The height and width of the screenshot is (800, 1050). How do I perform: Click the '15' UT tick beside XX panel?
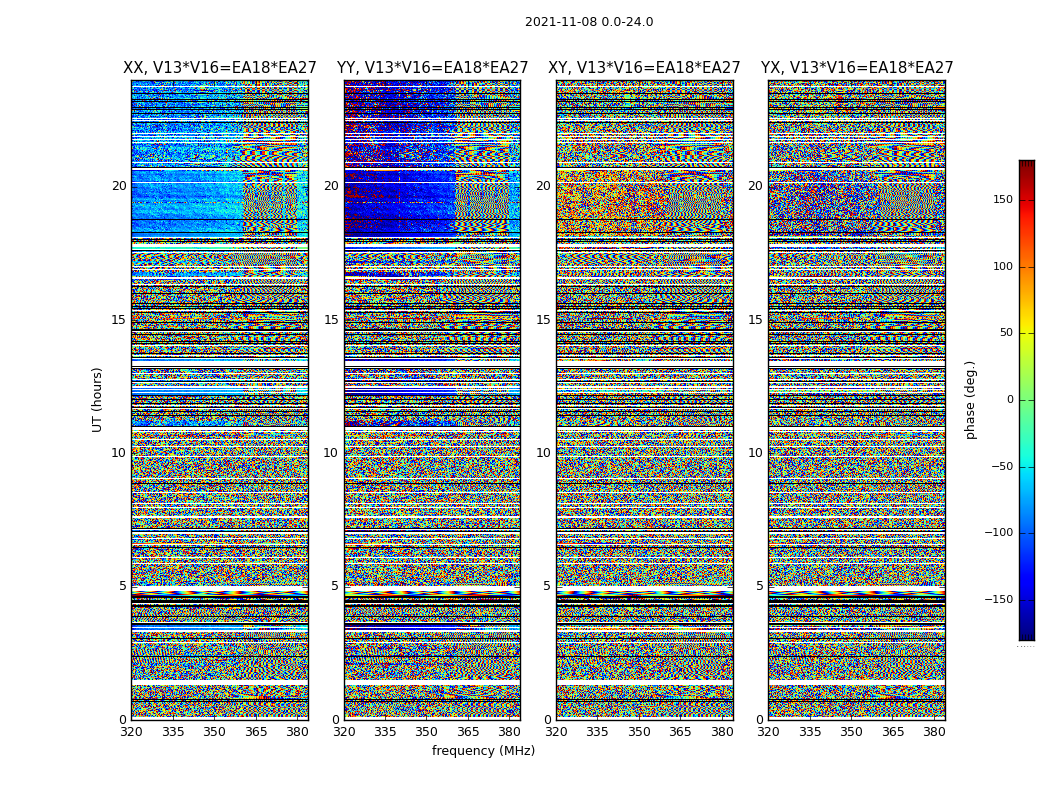tap(119, 320)
